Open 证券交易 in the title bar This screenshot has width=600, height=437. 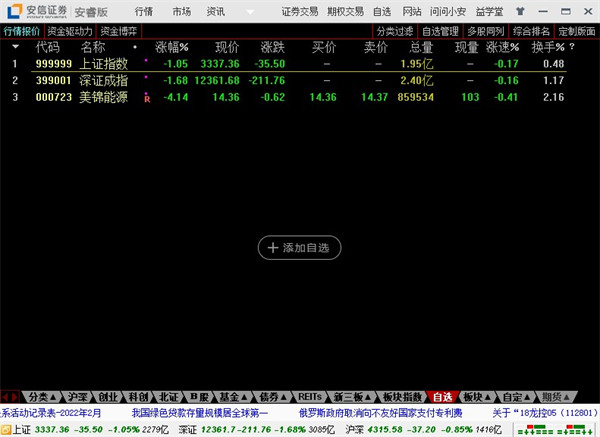point(300,12)
